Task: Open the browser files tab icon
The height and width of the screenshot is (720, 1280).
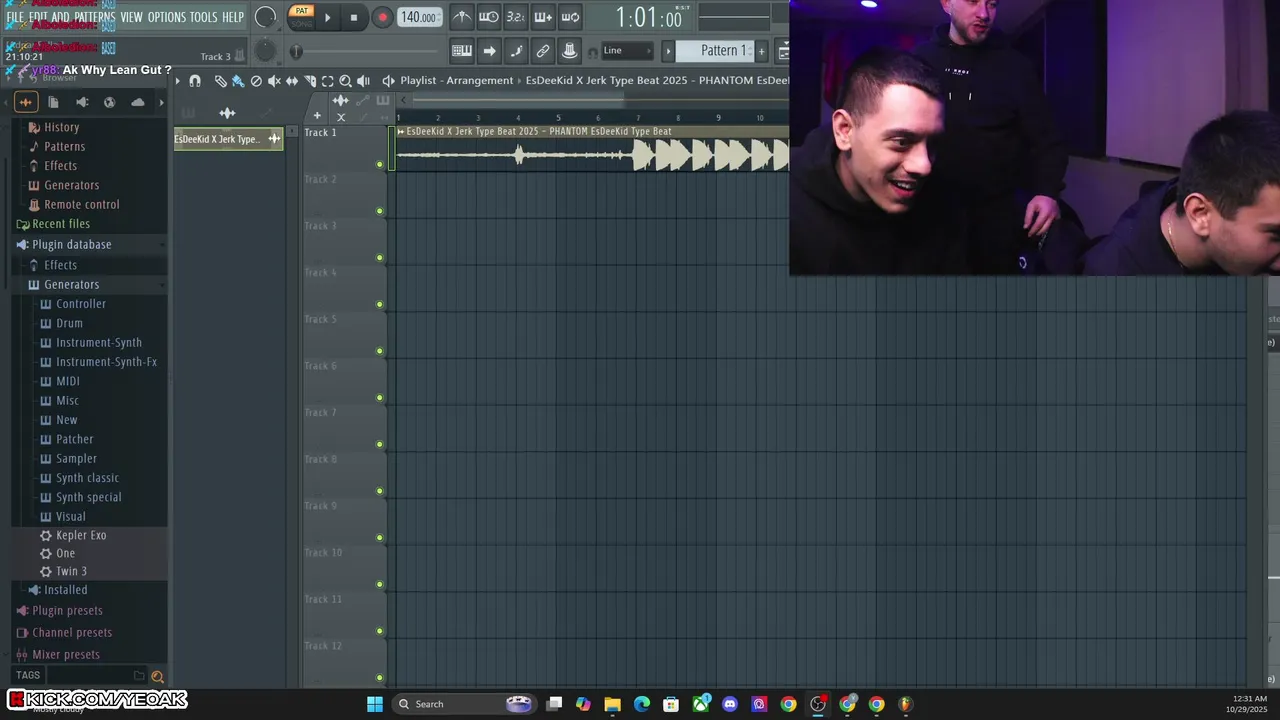Action: [x=53, y=102]
